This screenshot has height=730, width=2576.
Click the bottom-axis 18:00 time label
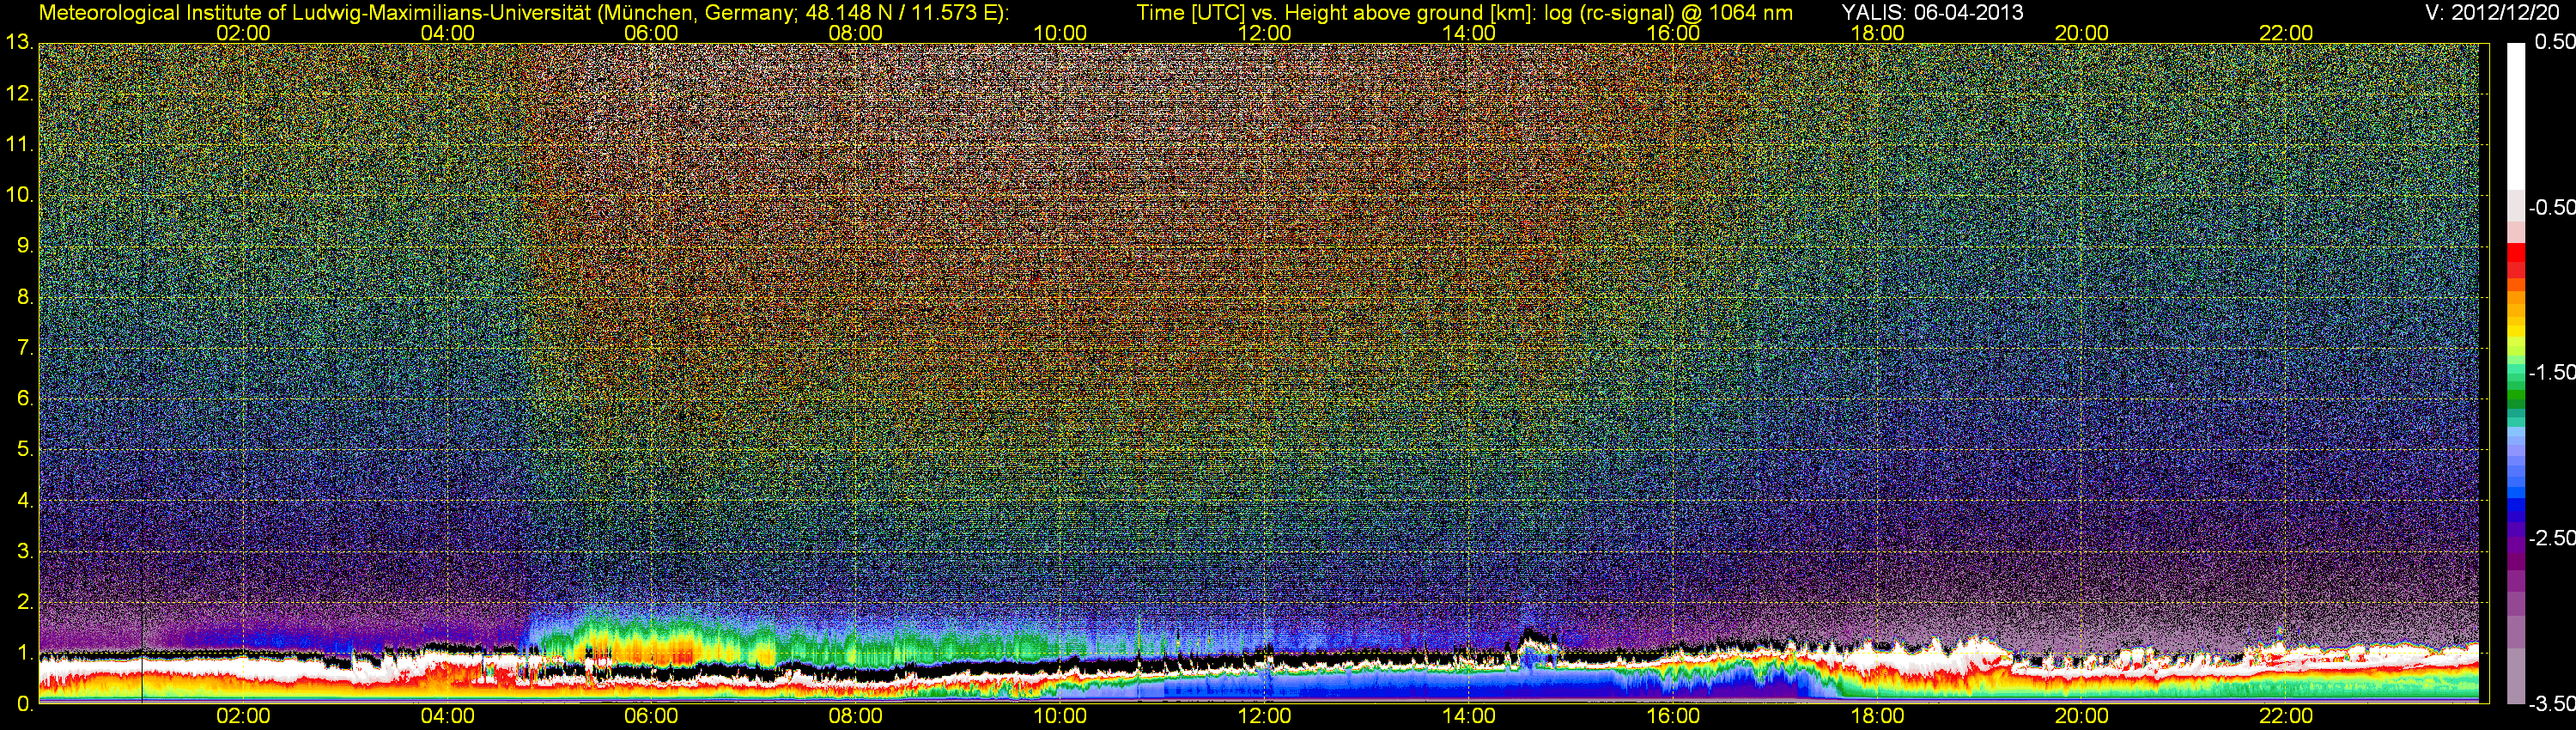pos(1877,716)
